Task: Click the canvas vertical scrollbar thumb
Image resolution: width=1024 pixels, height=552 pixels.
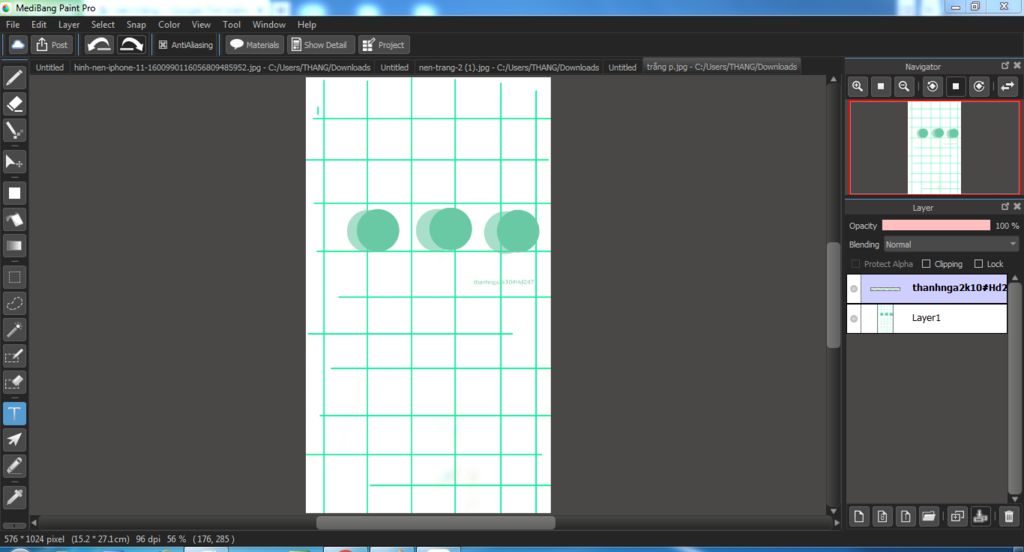Action: [x=833, y=295]
